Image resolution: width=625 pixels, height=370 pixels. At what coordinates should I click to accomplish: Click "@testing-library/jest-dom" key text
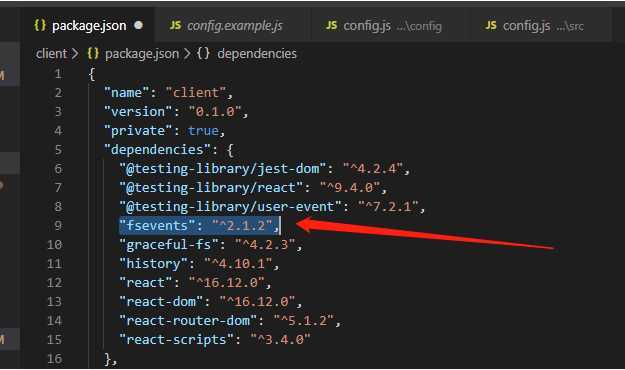tap(223, 169)
